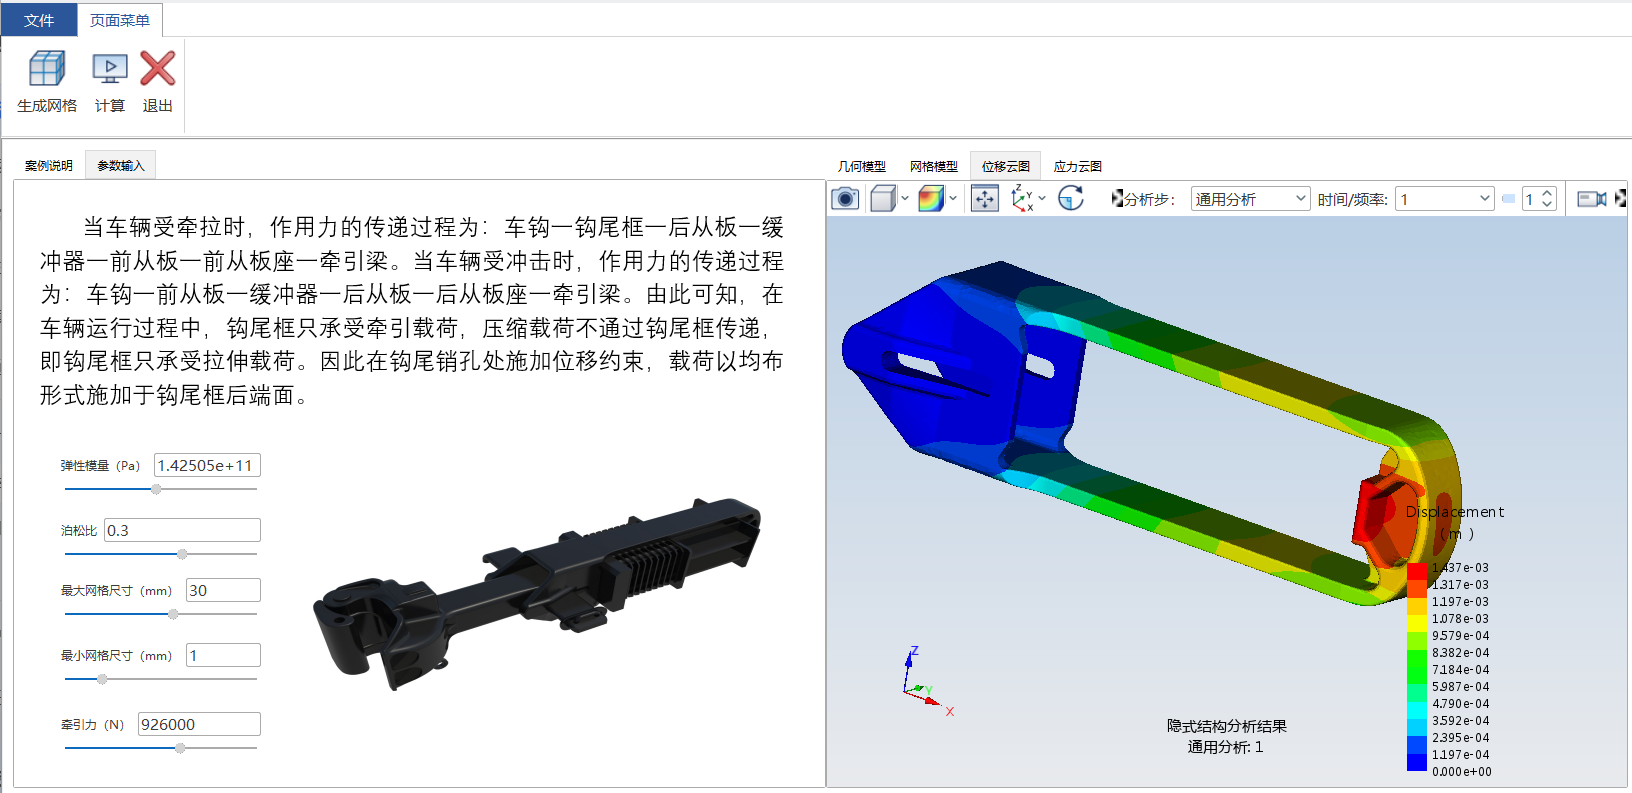Viewport: 1632px width, 793px height.
Task: Click the 最大网格尺寸 input field 30
Action: 223,590
